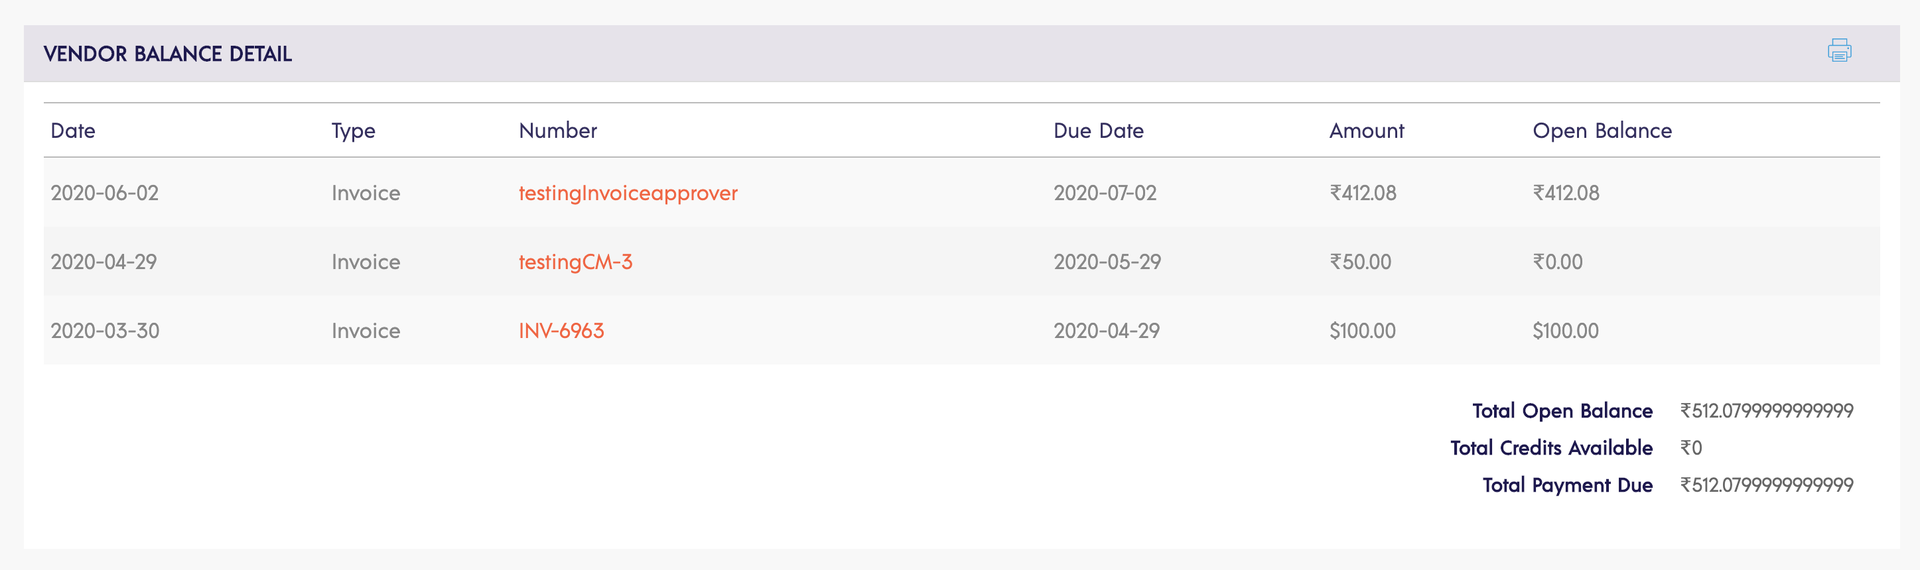Screen dimensions: 1920x570
Task: Open the testingCM-3 invoice link
Action: [575, 262]
